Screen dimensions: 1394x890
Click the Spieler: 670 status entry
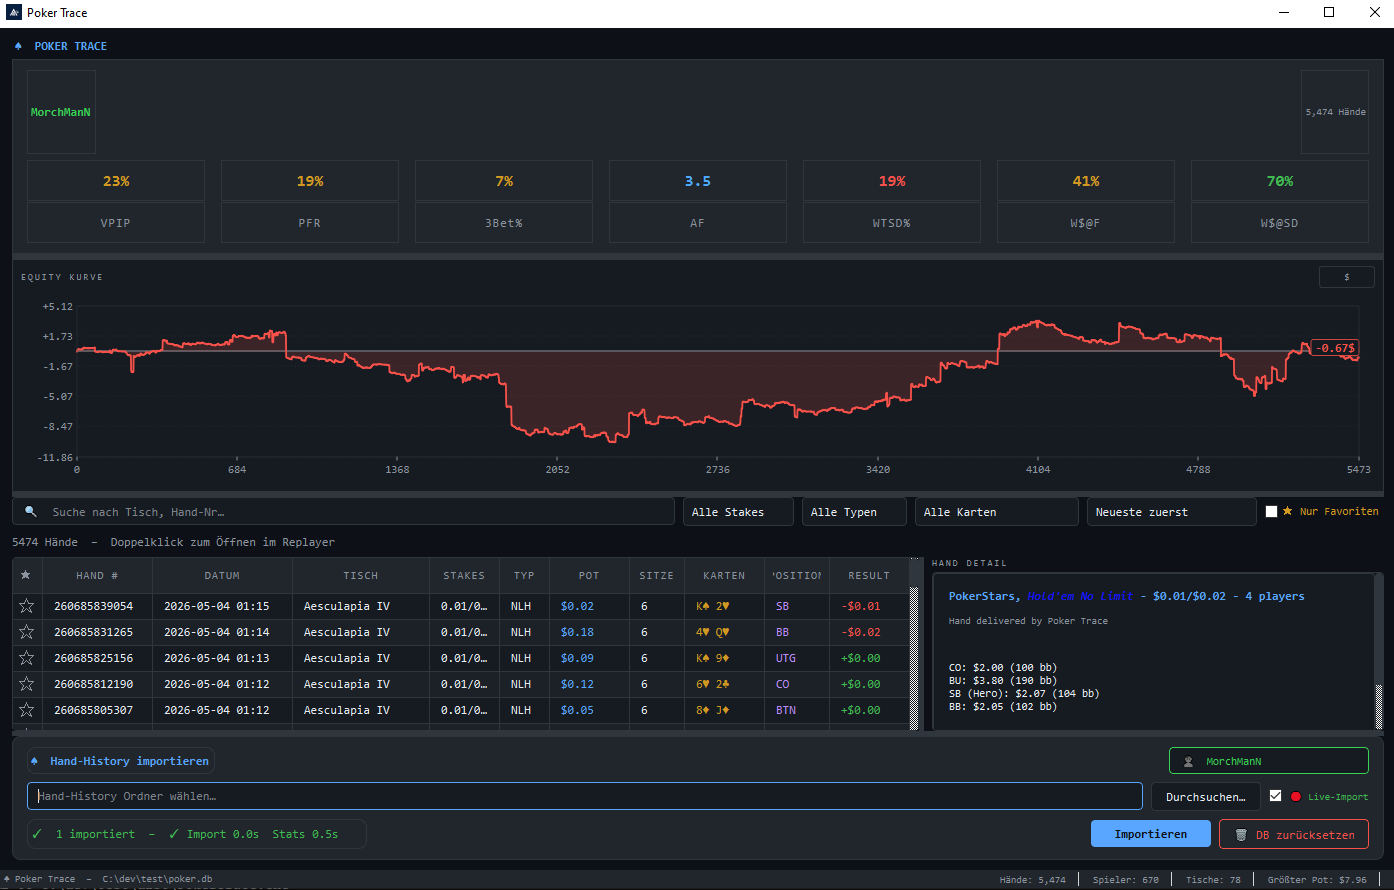(x=1125, y=880)
